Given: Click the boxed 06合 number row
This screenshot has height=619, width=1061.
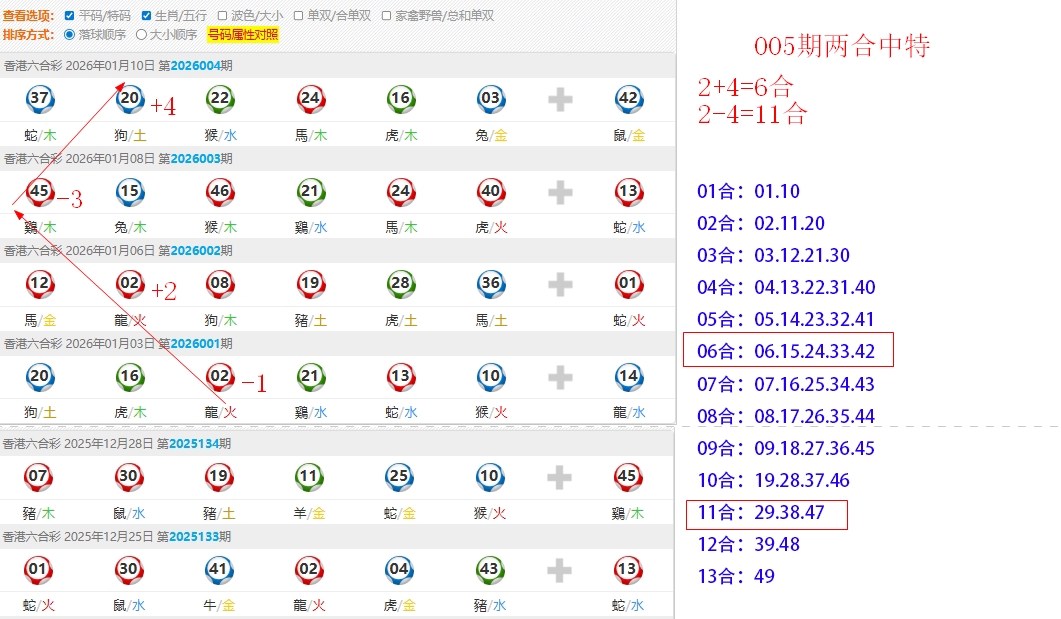Looking at the screenshot, I should pos(788,351).
